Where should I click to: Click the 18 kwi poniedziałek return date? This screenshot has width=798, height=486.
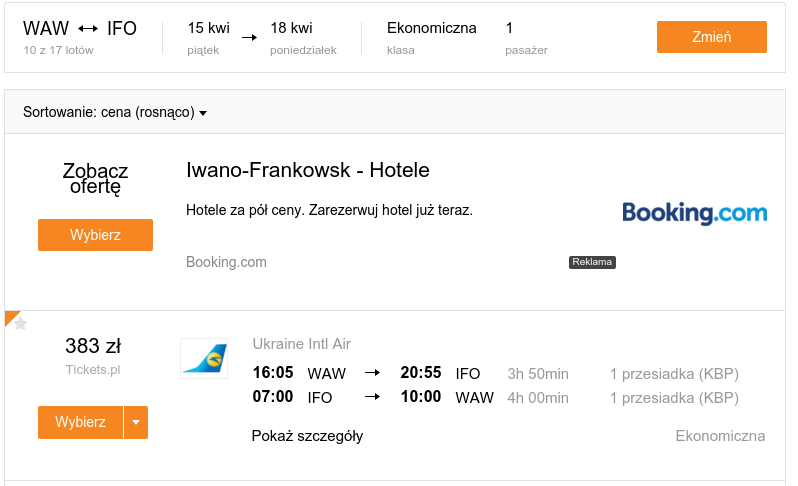[303, 38]
